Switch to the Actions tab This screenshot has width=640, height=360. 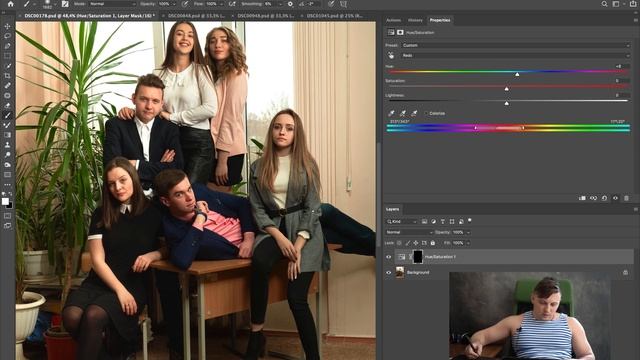click(393, 20)
